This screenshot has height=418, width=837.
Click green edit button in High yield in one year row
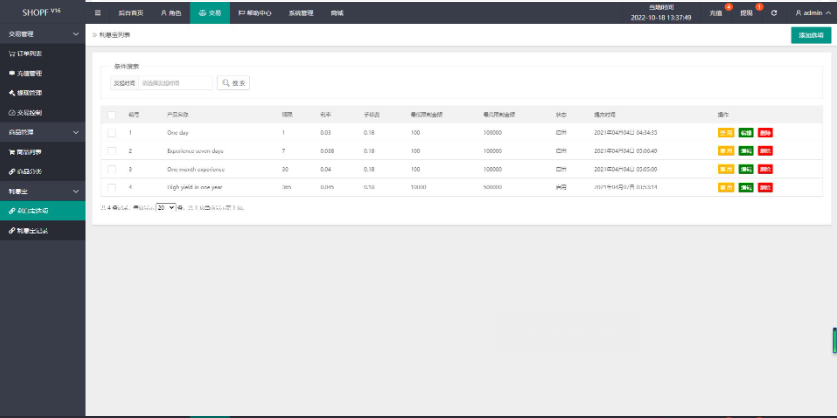(x=746, y=187)
